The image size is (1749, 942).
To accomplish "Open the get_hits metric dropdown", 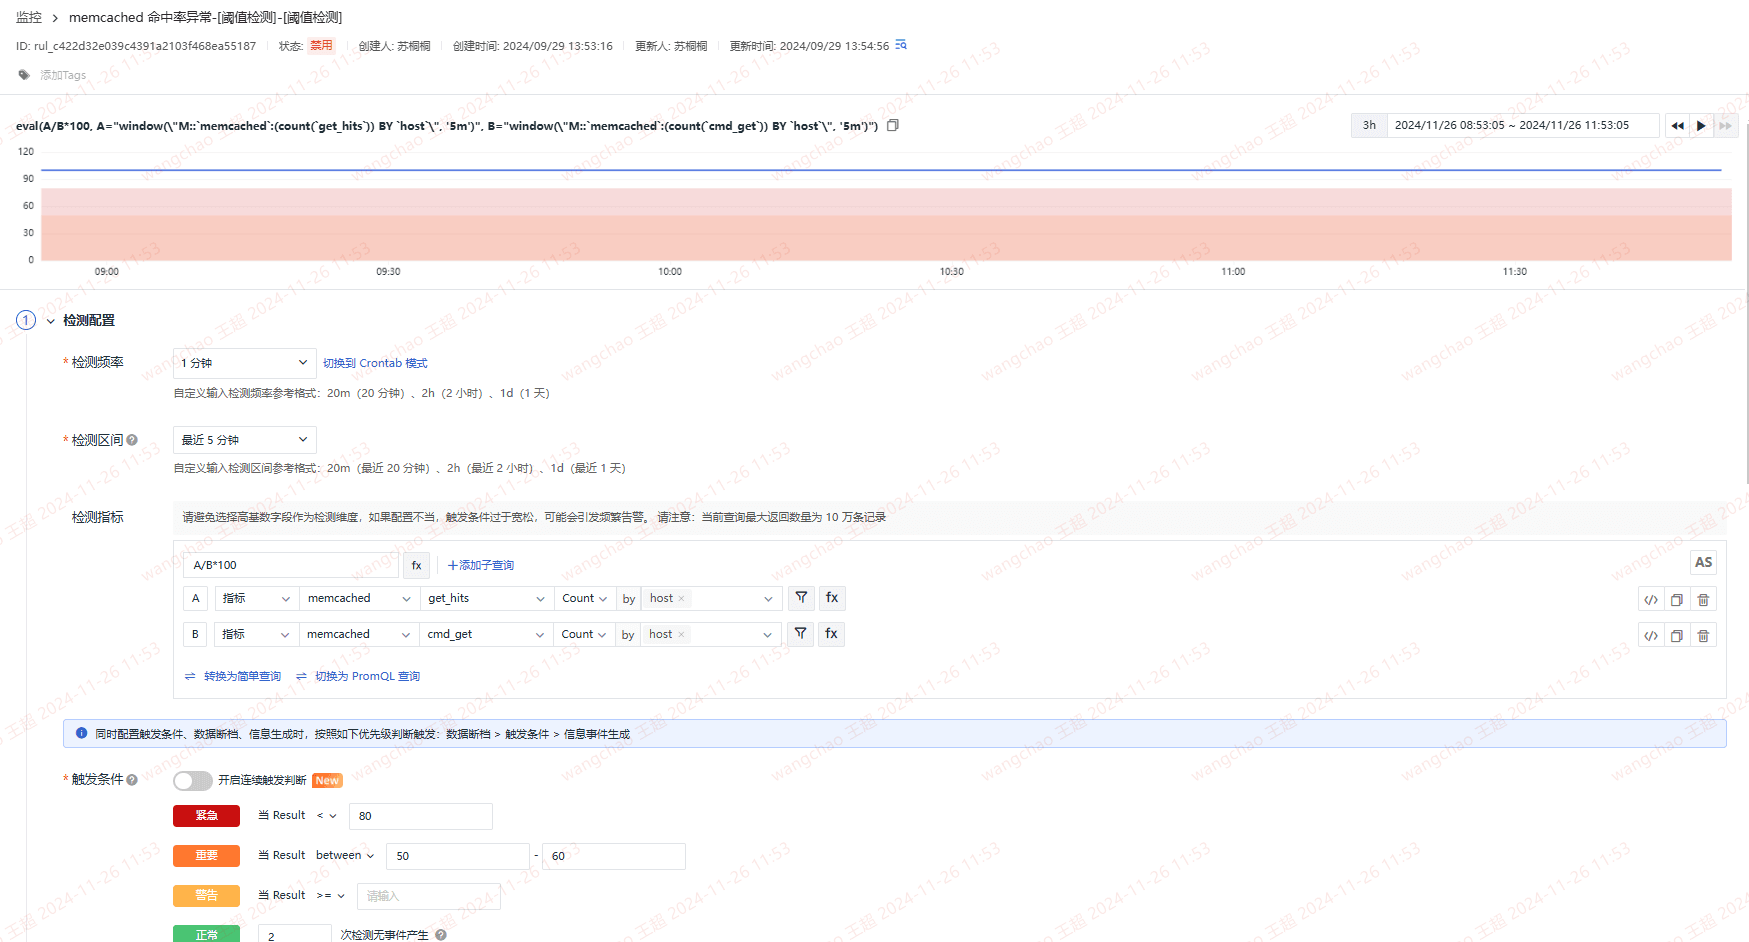I will tap(487, 598).
